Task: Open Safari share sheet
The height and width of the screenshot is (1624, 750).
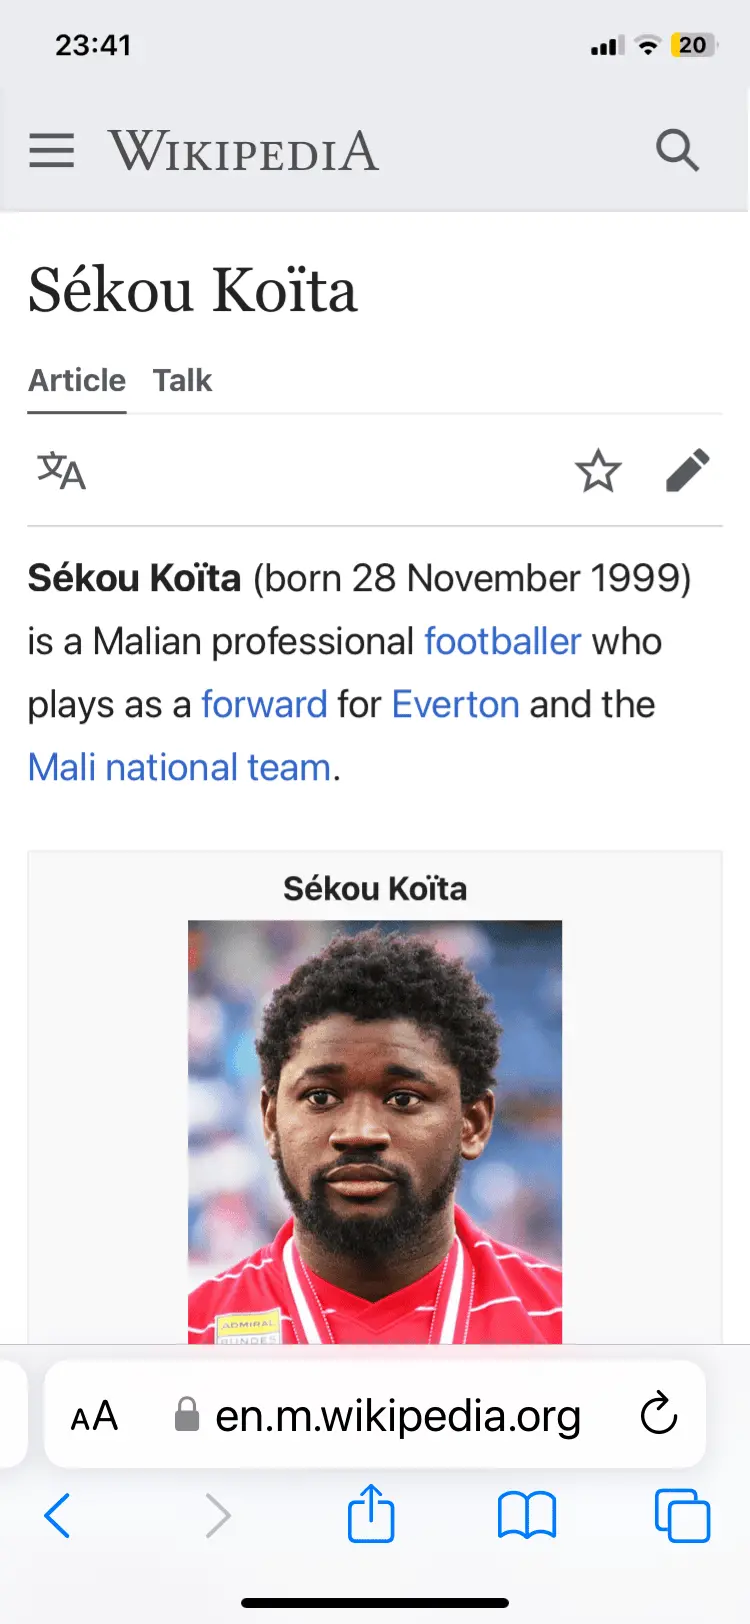Action: coord(371,1514)
